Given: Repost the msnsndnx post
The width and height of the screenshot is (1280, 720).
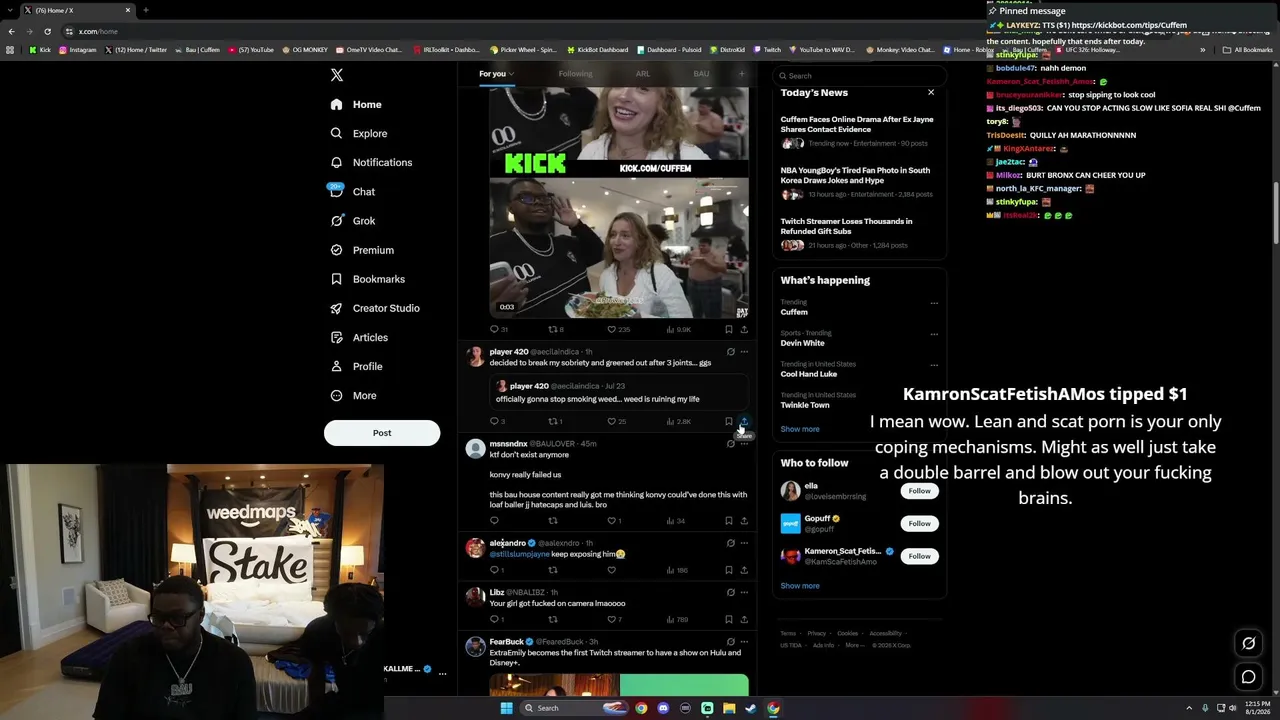Looking at the screenshot, I should (x=552, y=521).
